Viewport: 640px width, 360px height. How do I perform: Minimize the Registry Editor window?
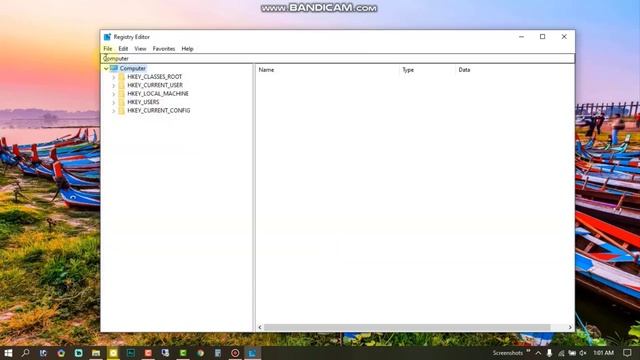coord(521,37)
